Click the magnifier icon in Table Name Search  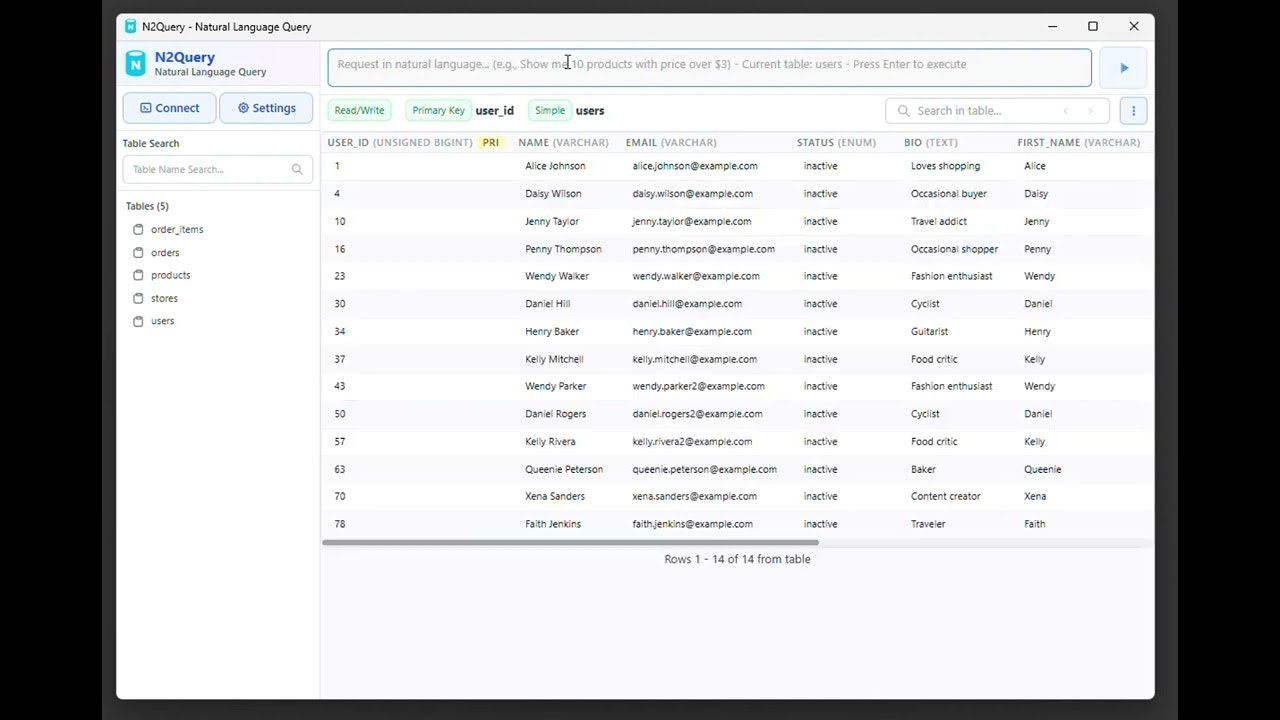tap(297, 169)
